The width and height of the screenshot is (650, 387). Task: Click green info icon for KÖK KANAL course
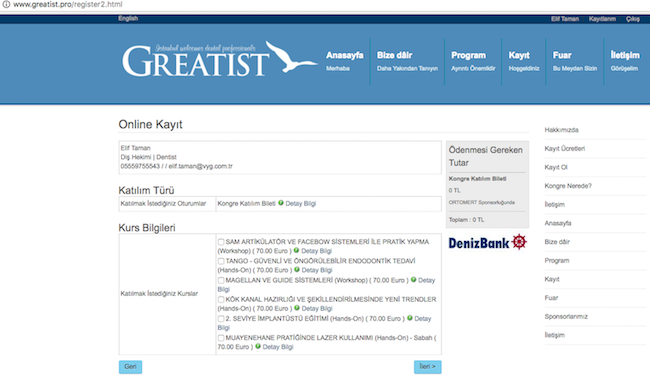tap(297, 308)
